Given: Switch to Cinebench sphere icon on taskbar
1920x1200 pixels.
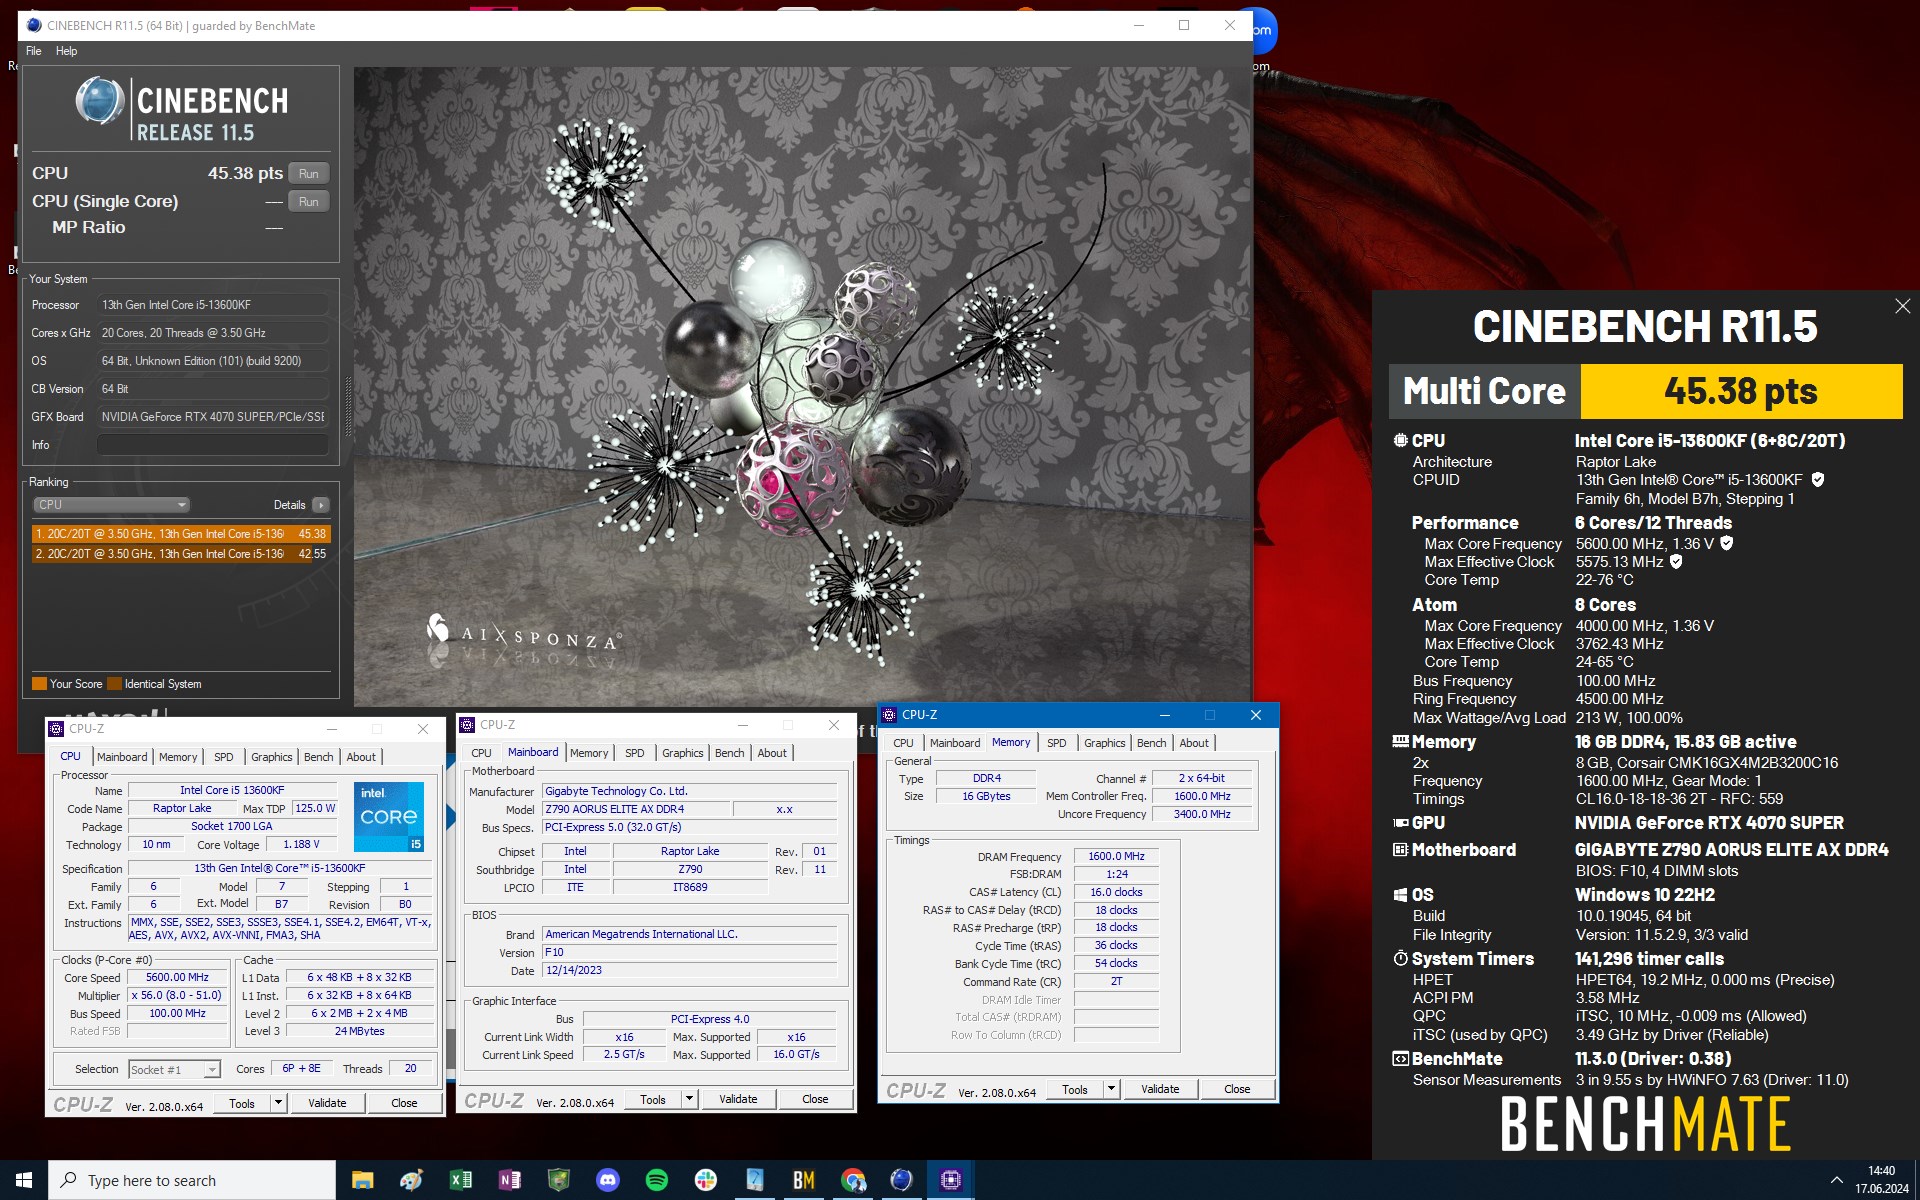Looking at the screenshot, I should tap(901, 1180).
